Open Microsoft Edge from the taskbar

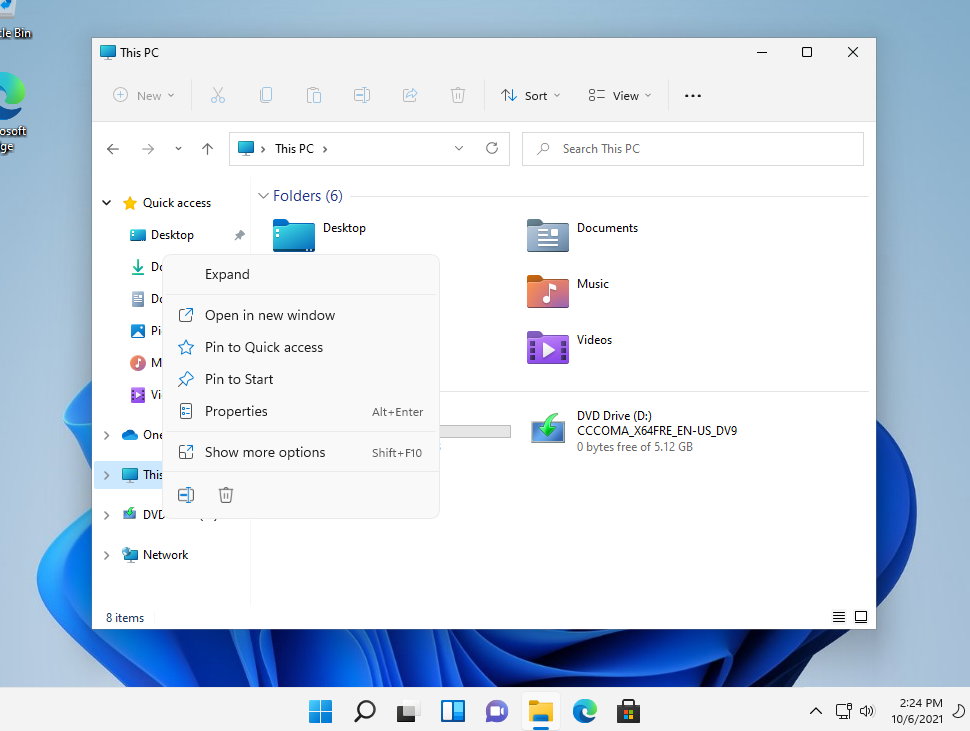click(x=584, y=711)
